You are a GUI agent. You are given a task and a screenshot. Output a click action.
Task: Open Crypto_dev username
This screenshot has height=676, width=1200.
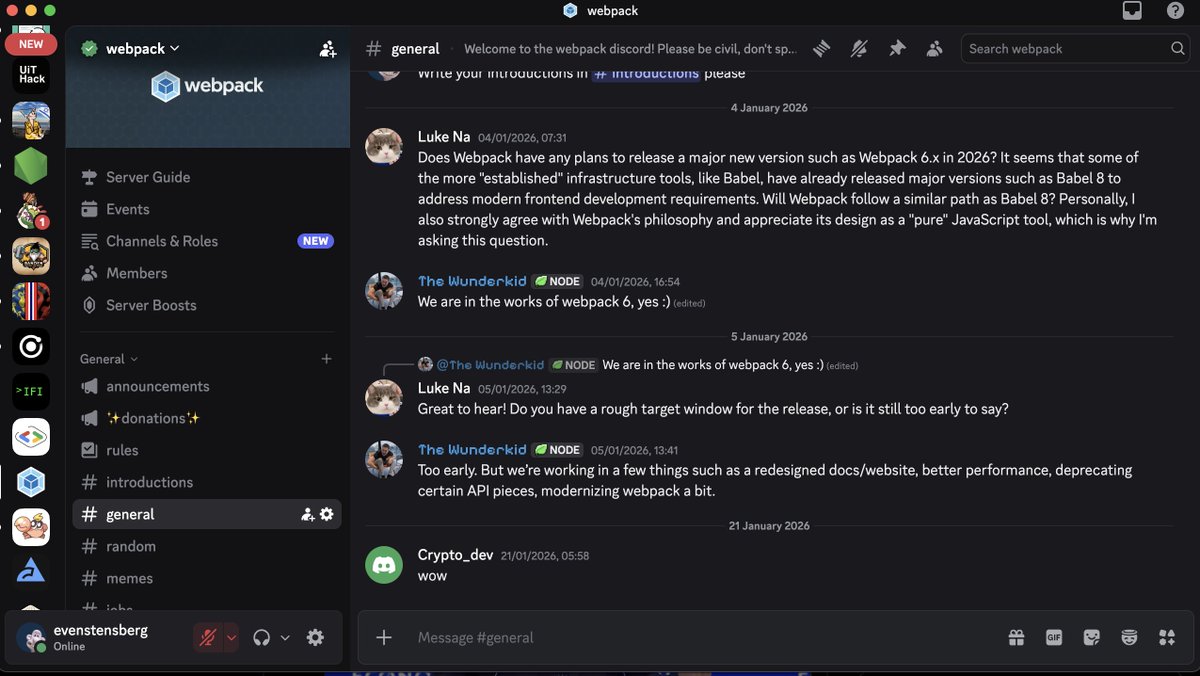[455, 555]
